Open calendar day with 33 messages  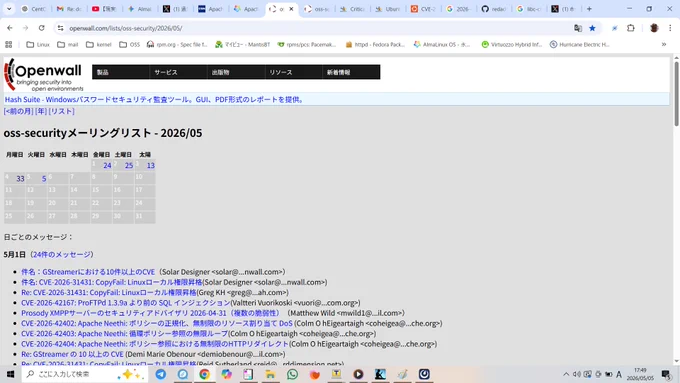20,178
